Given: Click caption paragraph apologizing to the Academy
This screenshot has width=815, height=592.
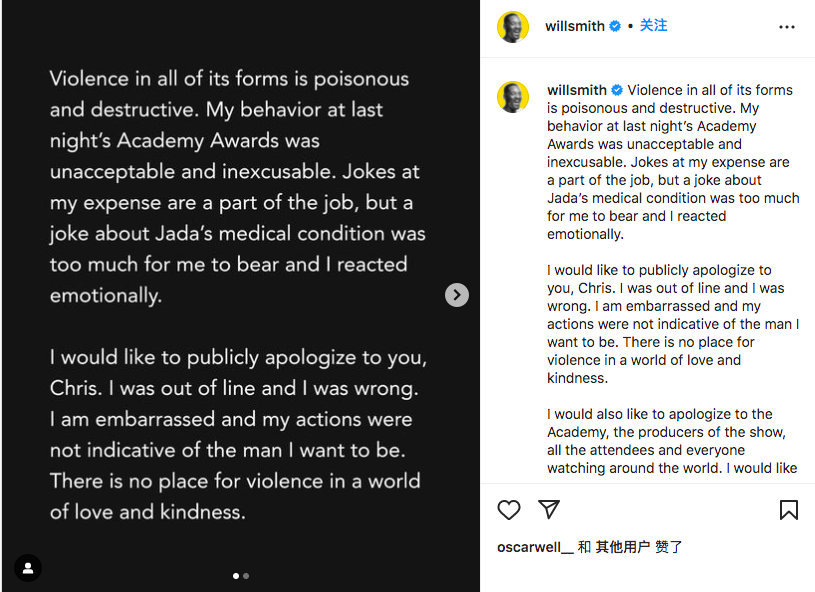Looking at the screenshot, I should (x=672, y=441).
